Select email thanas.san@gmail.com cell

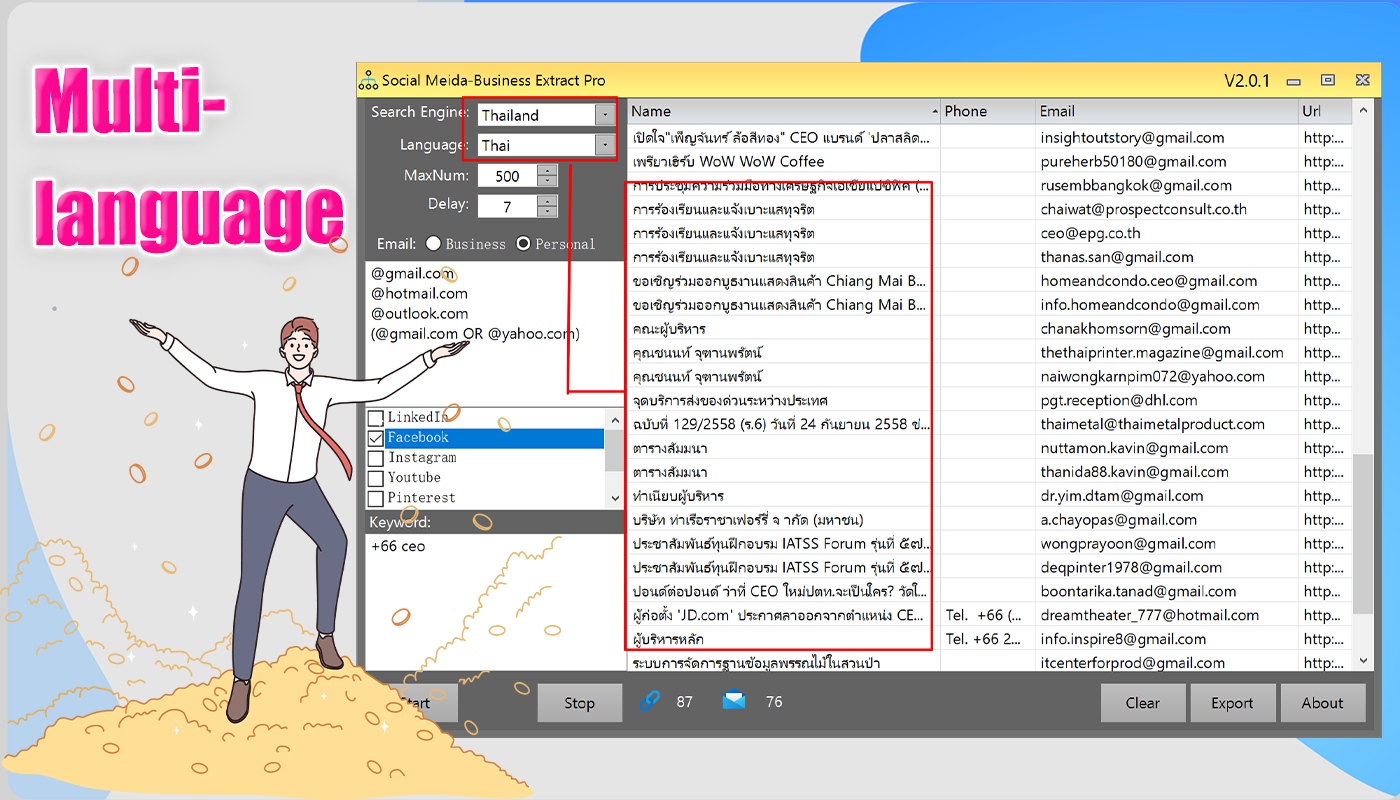[x=1166, y=257]
